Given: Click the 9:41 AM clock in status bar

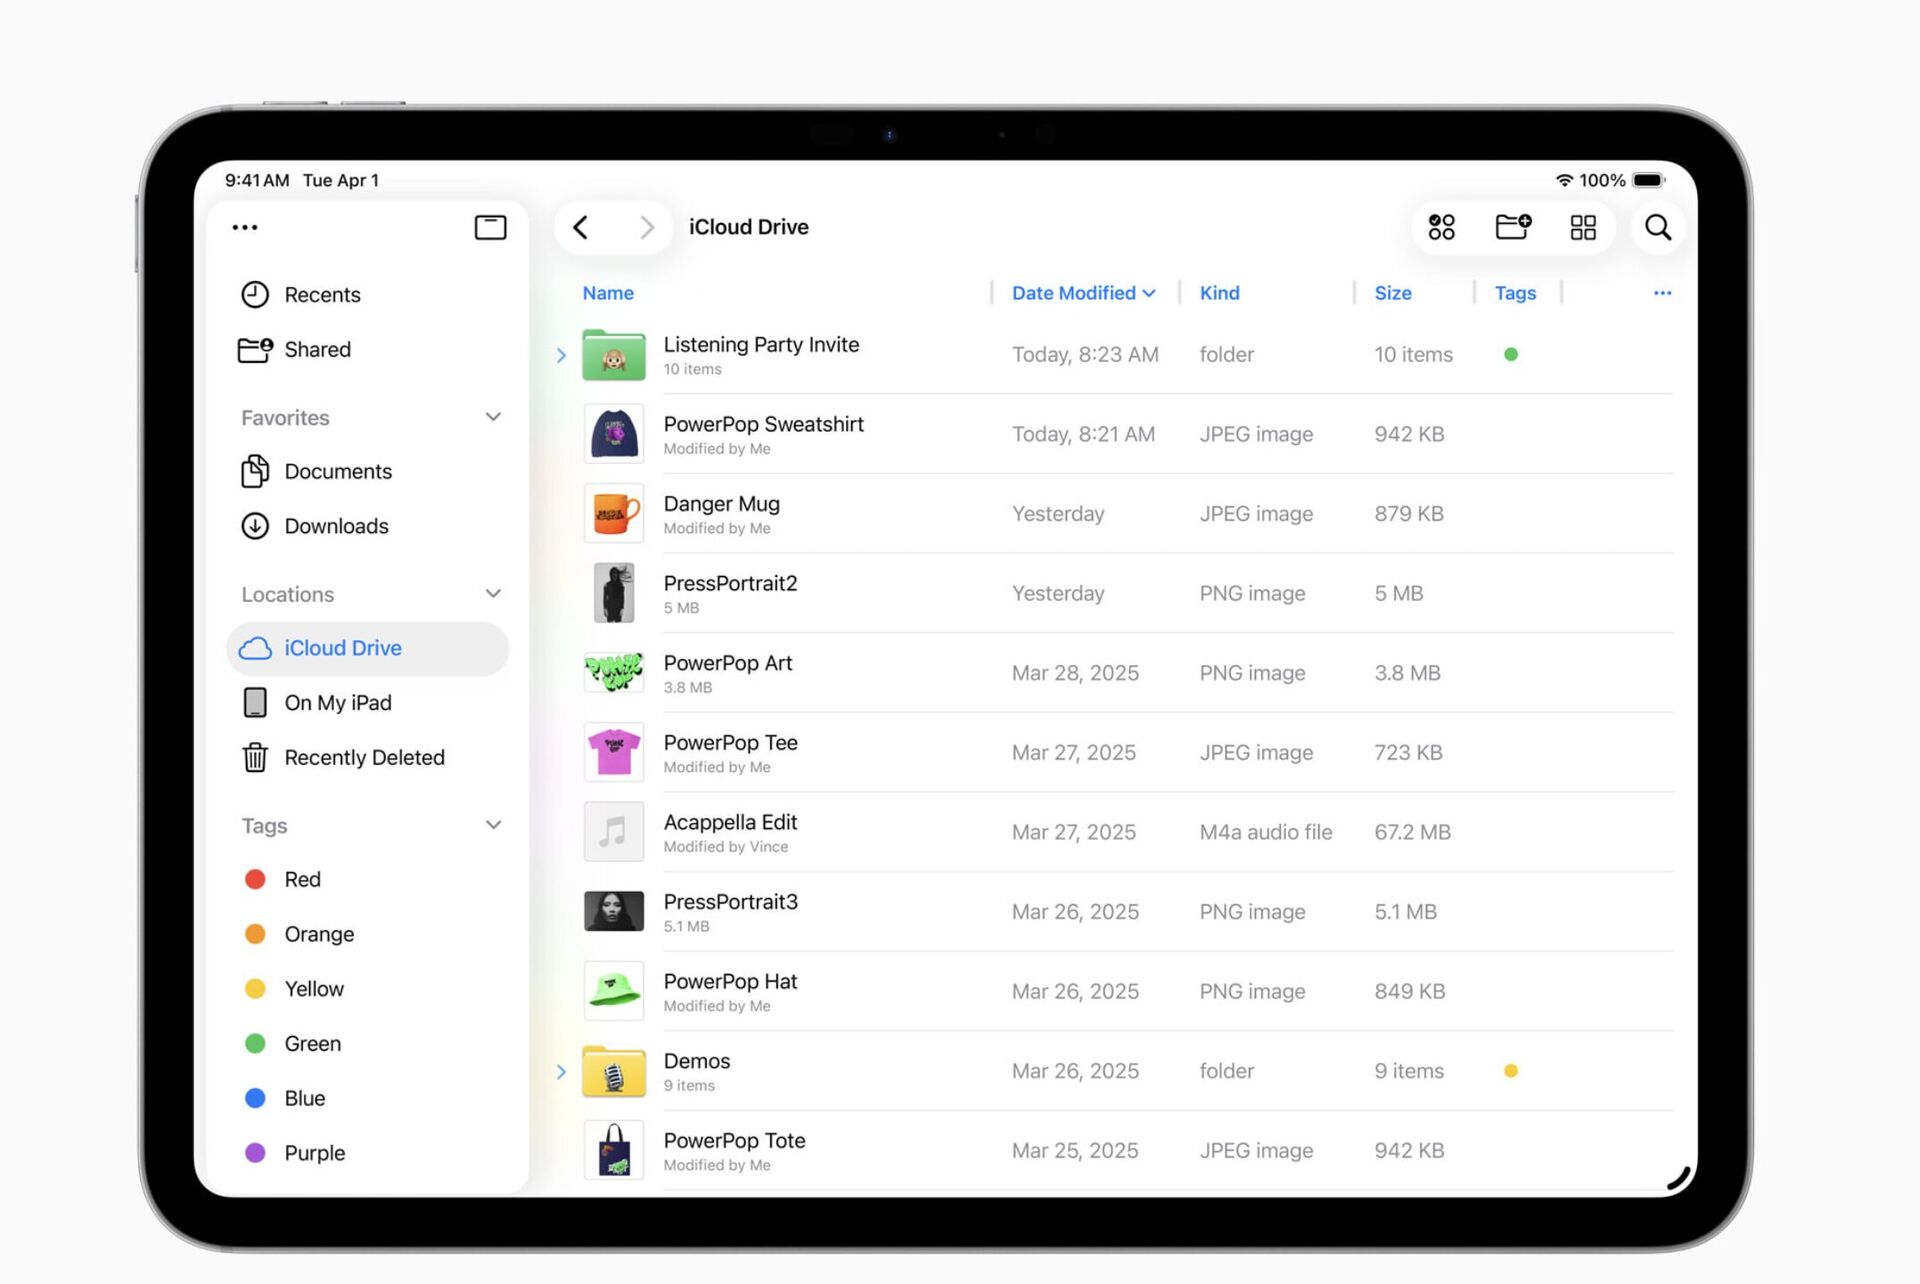Looking at the screenshot, I should [x=257, y=180].
